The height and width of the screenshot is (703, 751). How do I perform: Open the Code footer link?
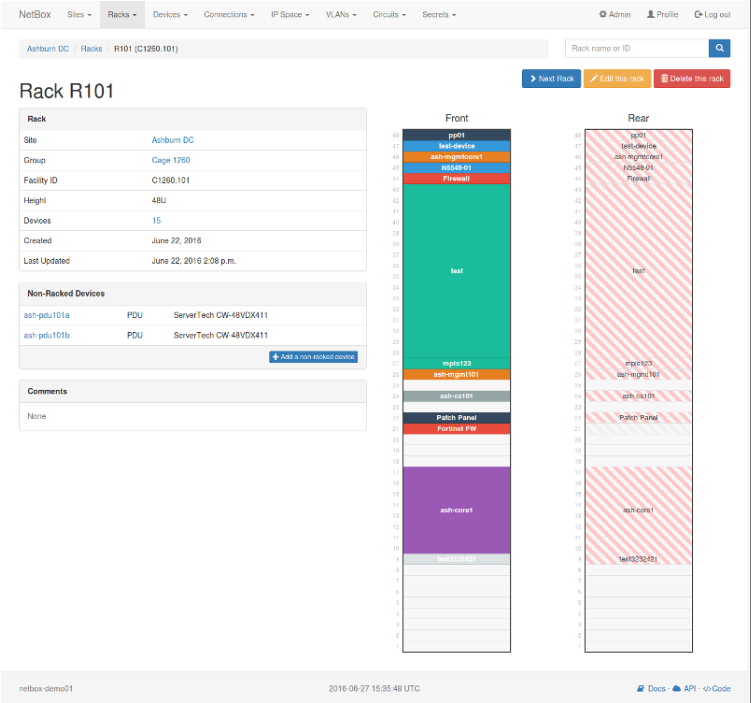[x=717, y=689]
